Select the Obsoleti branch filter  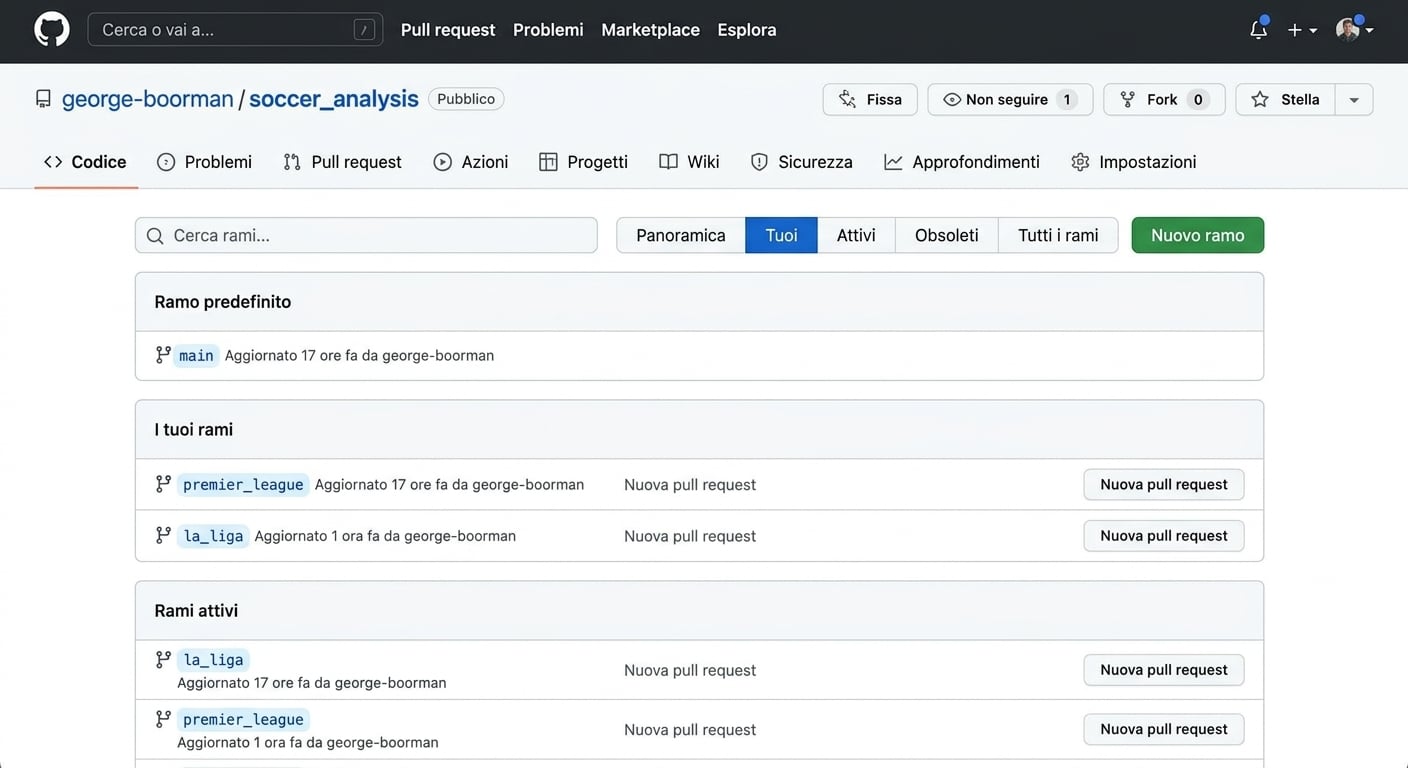pos(947,235)
